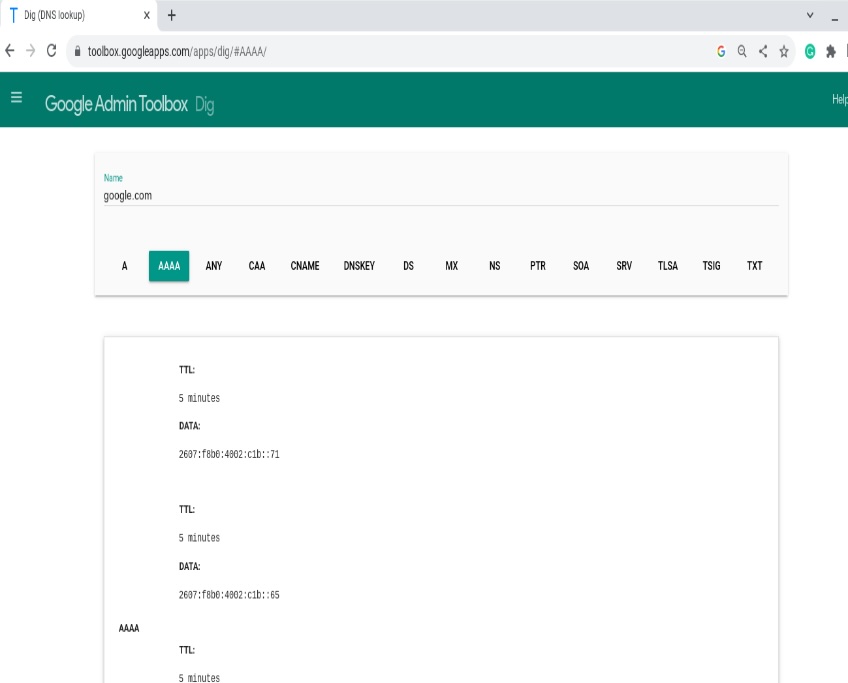
Task: Expand the tab search dropdown arrow
Action: tap(810, 15)
